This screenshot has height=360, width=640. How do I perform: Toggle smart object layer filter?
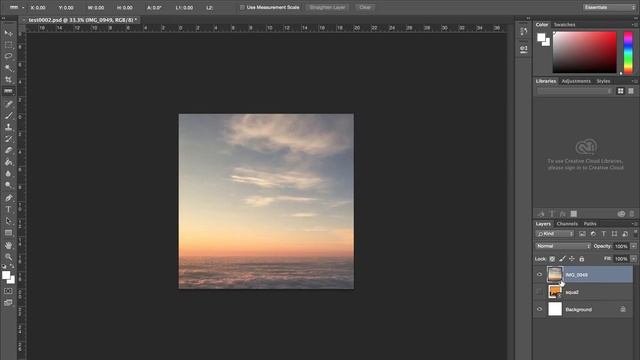(x=625, y=234)
